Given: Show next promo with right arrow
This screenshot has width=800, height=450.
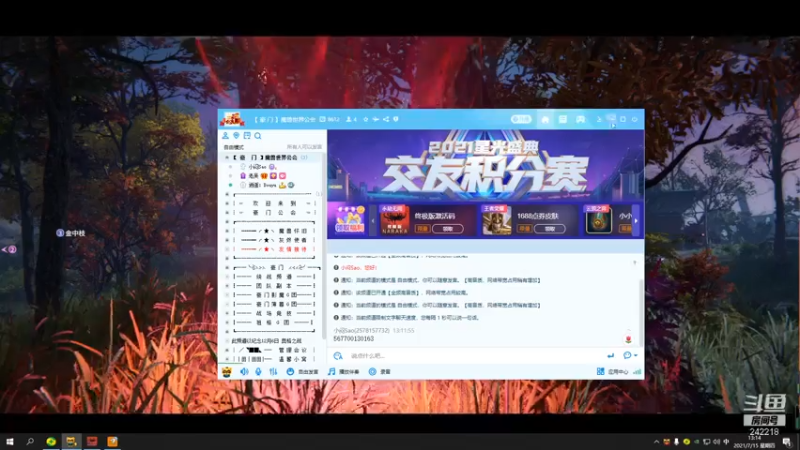Looking at the screenshot, I should pos(636,220).
